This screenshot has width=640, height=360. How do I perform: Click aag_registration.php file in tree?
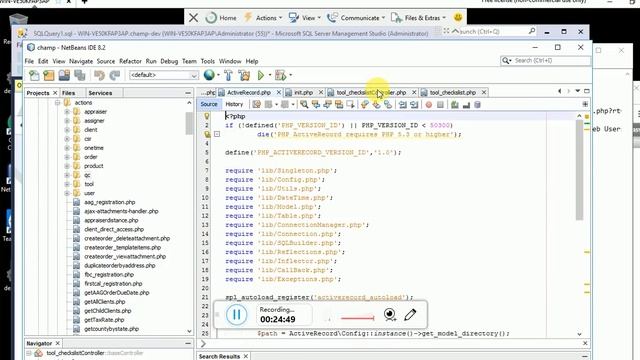pyautogui.click(x=109, y=202)
